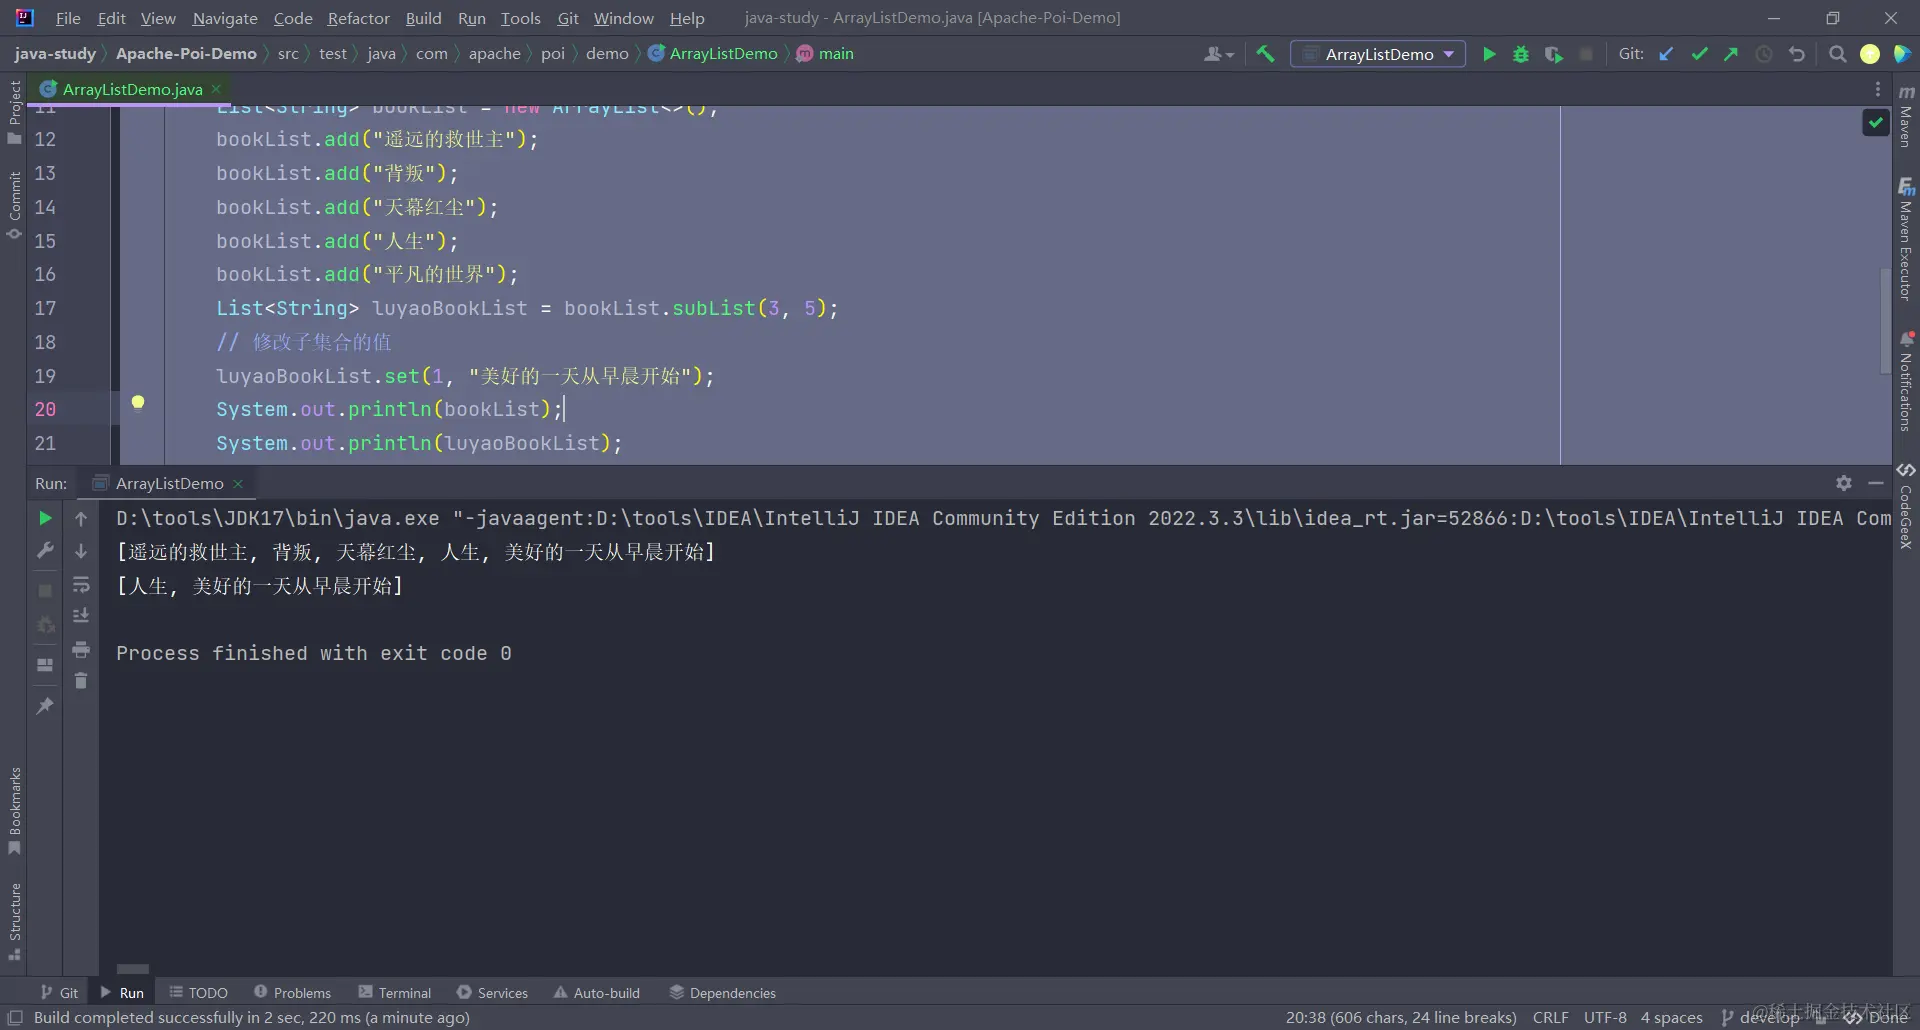
Task: Toggle the Project tool window
Action: tap(14, 112)
